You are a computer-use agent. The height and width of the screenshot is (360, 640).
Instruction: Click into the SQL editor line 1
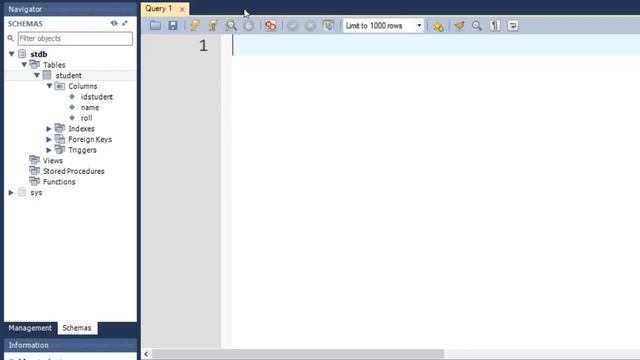pos(436,45)
